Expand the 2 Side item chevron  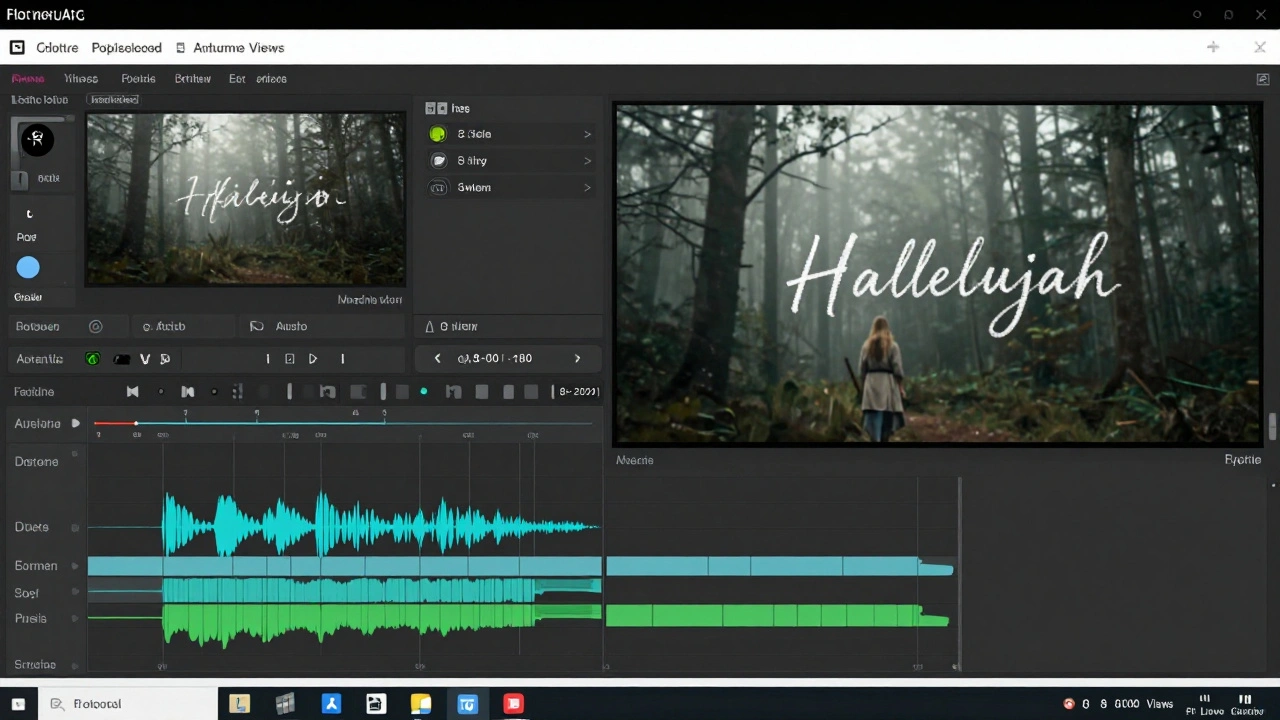(588, 133)
